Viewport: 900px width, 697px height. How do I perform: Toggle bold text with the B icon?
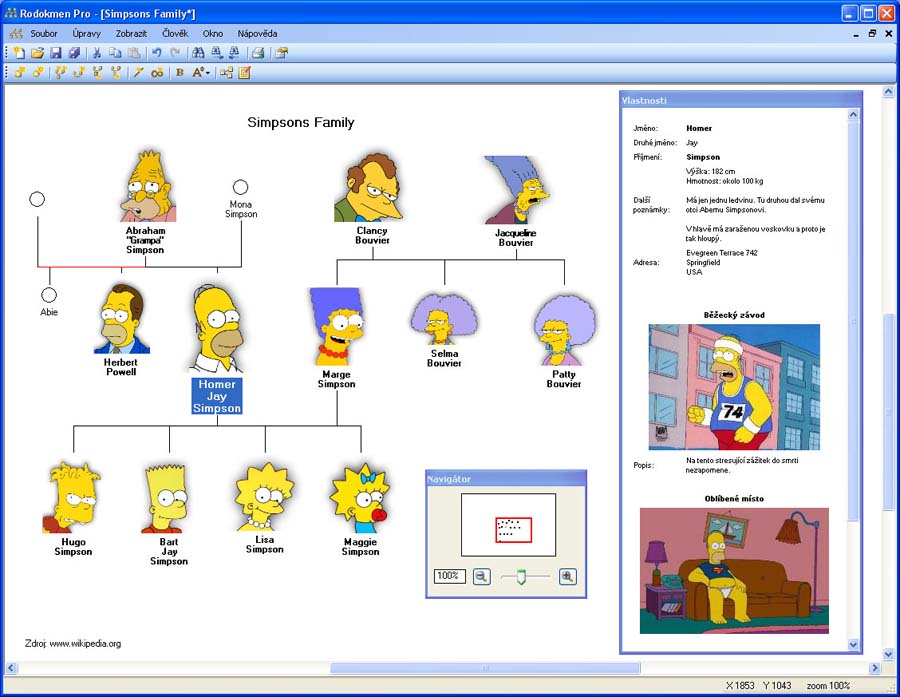tap(180, 72)
